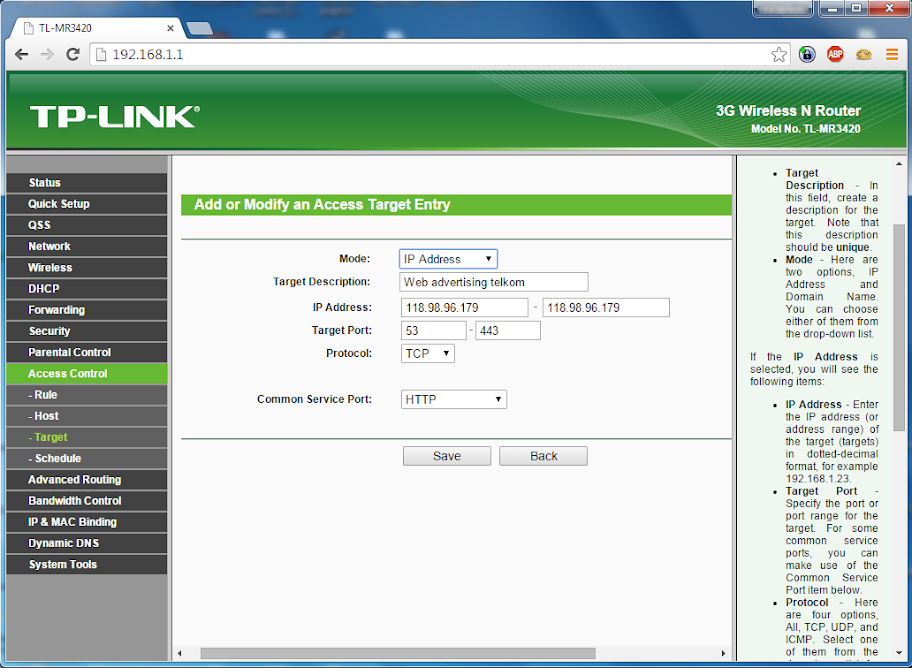Click the help panel scroll-down arrow

[x=899, y=653]
